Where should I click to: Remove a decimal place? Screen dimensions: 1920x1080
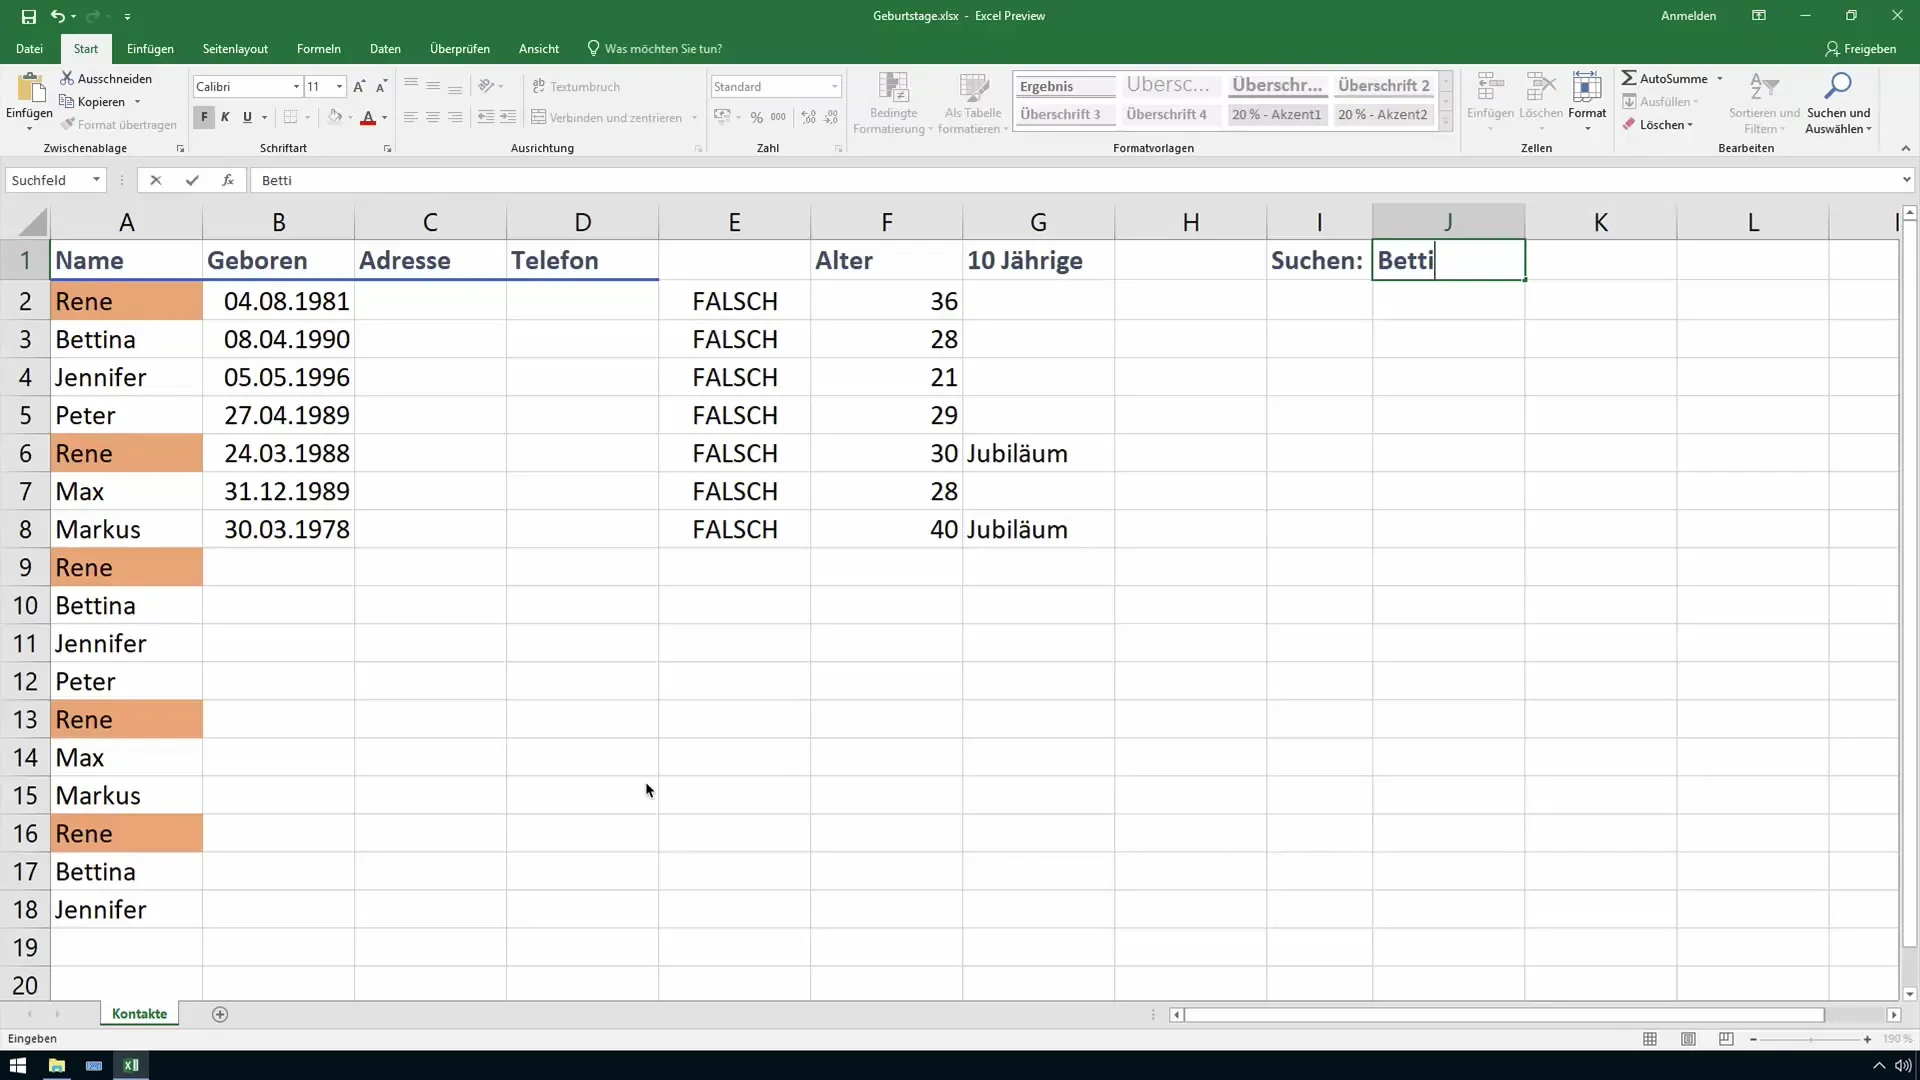(x=831, y=117)
